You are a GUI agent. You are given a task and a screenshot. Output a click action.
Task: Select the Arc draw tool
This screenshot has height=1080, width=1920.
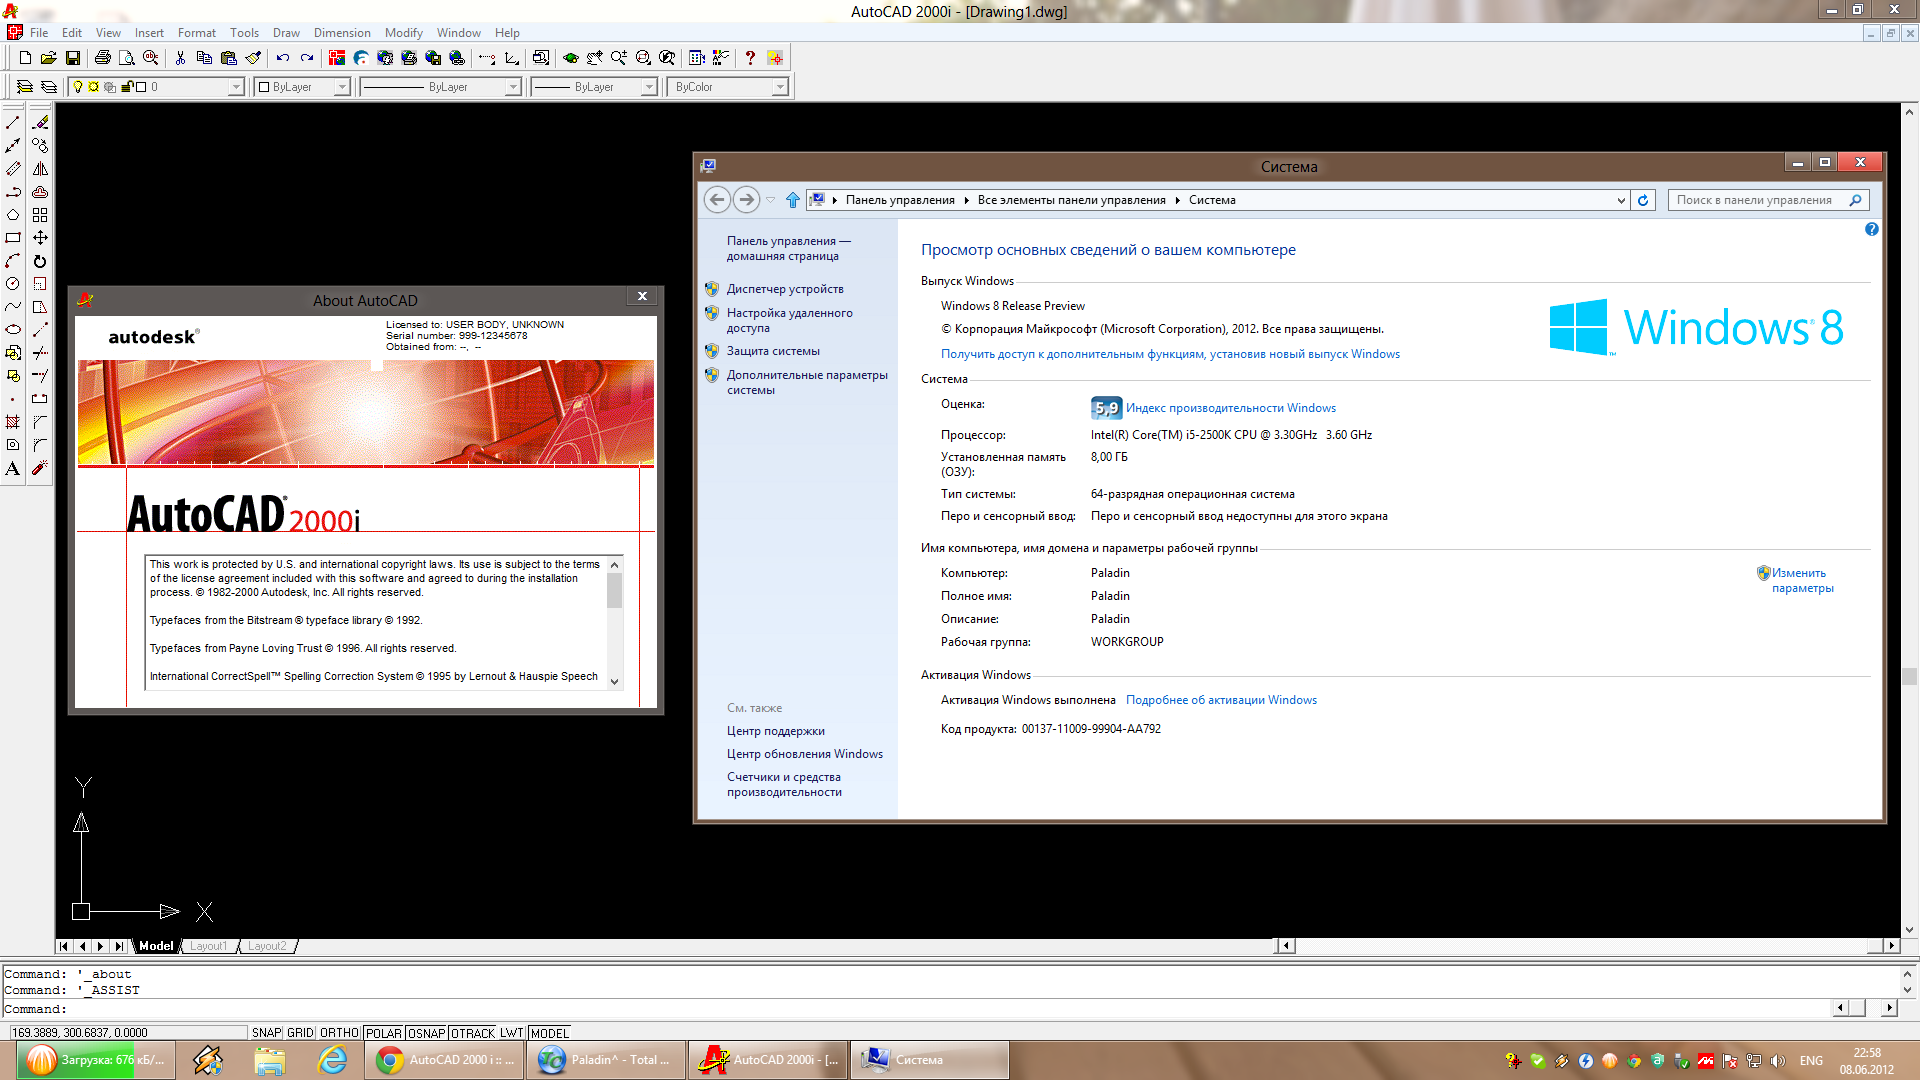tap(13, 261)
